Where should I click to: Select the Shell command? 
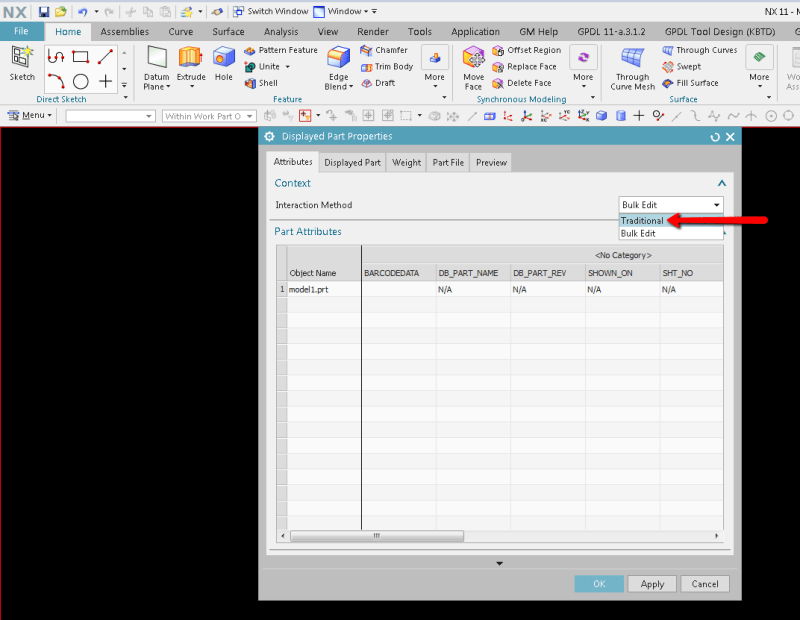pos(261,83)
